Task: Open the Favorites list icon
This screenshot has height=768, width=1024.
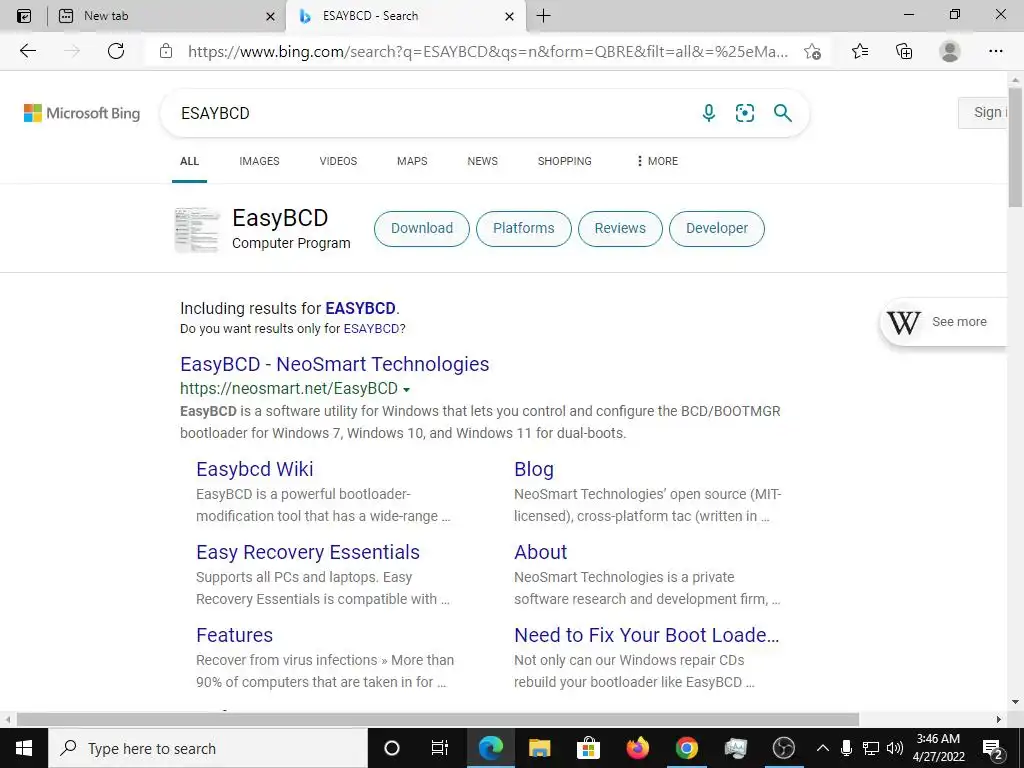Action: tap(860, 51)
